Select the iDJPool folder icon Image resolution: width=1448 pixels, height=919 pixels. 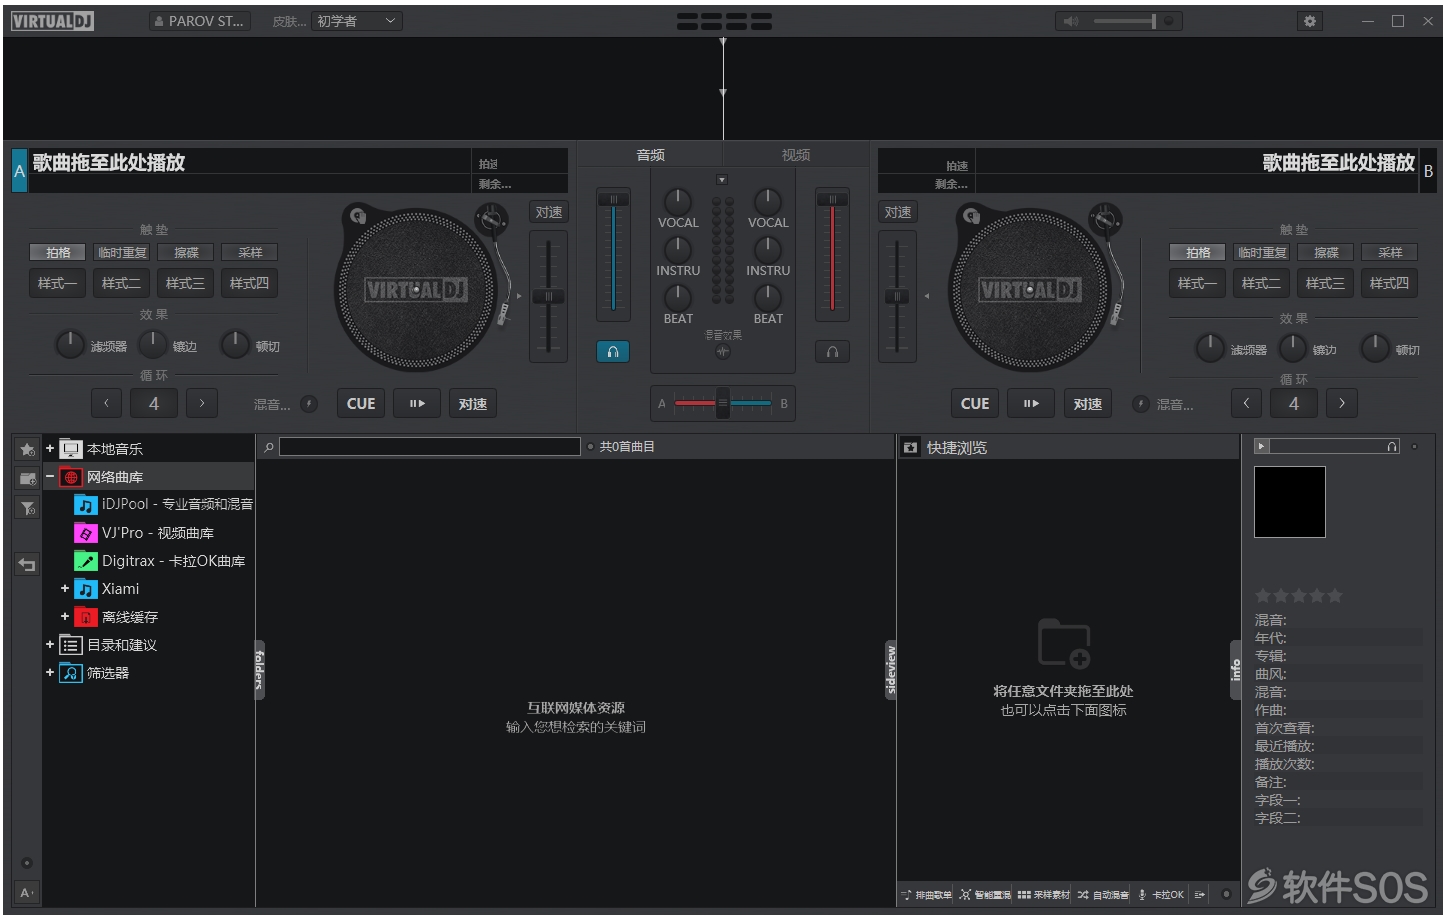pyautogui.click(x=86, y=505)
